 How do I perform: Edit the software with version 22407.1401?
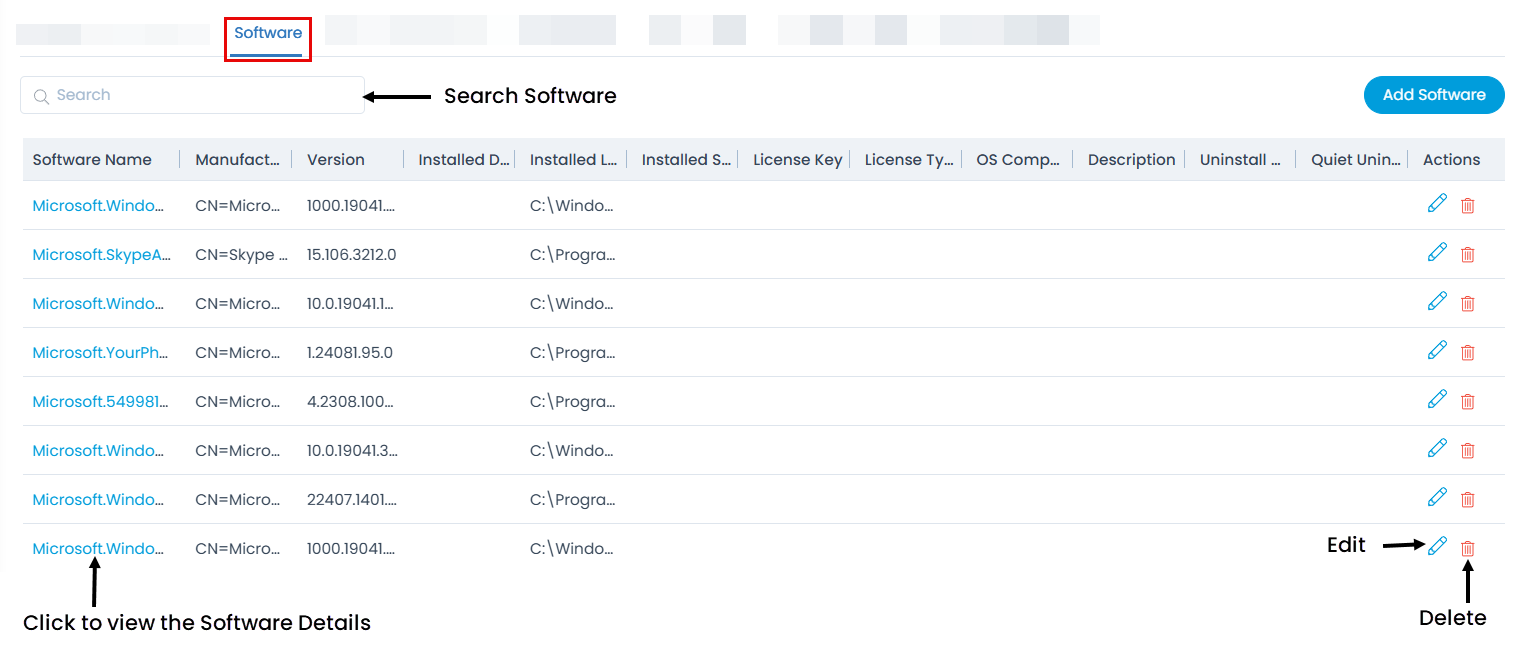[x=1437, y=497]
